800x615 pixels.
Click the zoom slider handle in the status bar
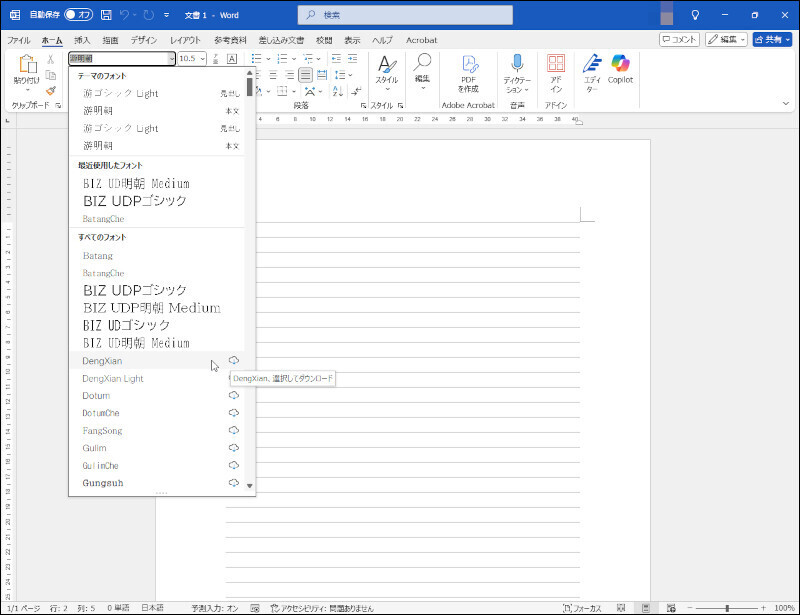pos(727,608)
